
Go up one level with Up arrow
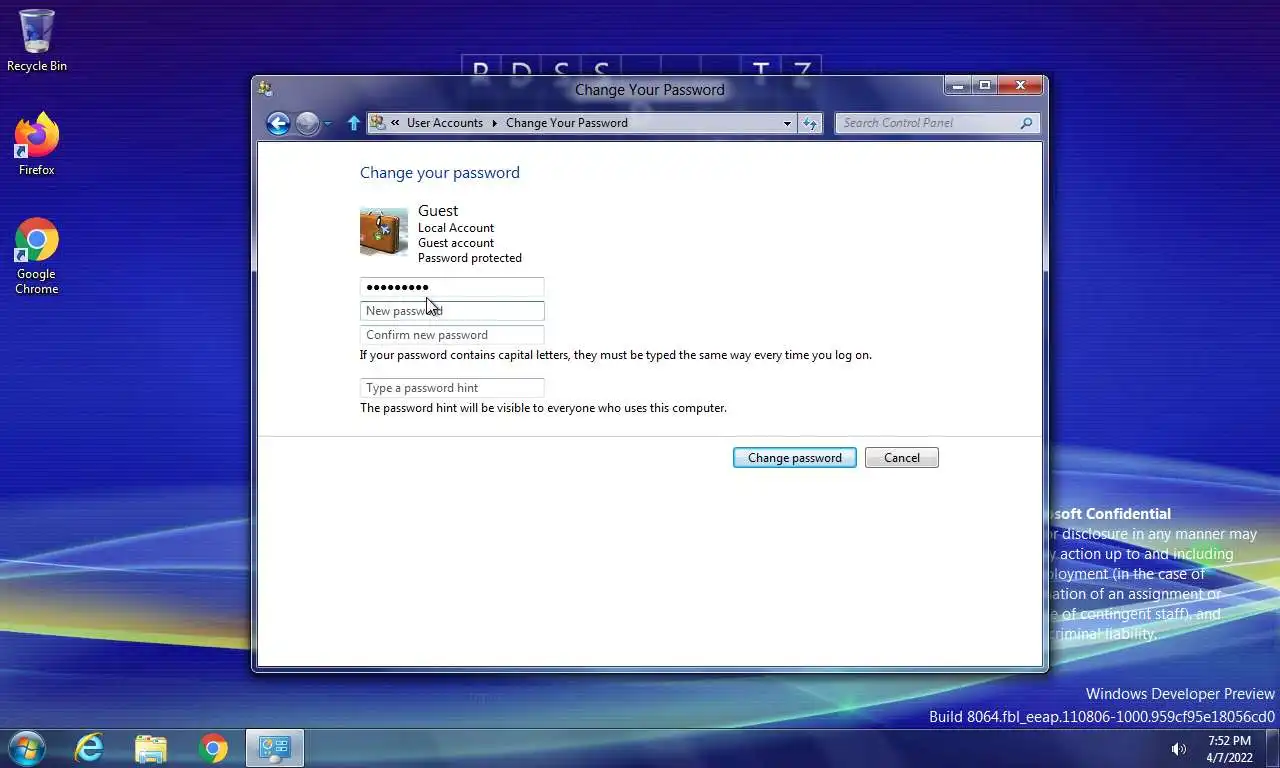[x=353, y=123]
